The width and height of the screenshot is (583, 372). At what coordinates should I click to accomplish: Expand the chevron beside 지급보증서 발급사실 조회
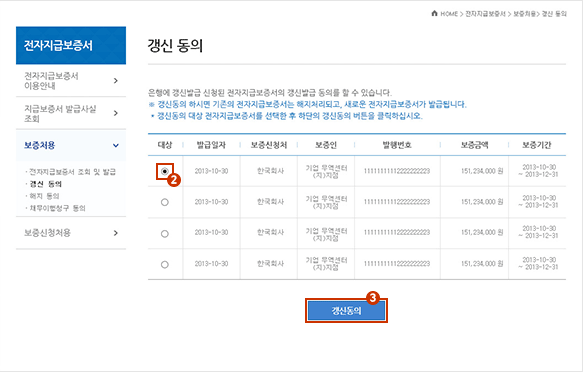point(116,113)
